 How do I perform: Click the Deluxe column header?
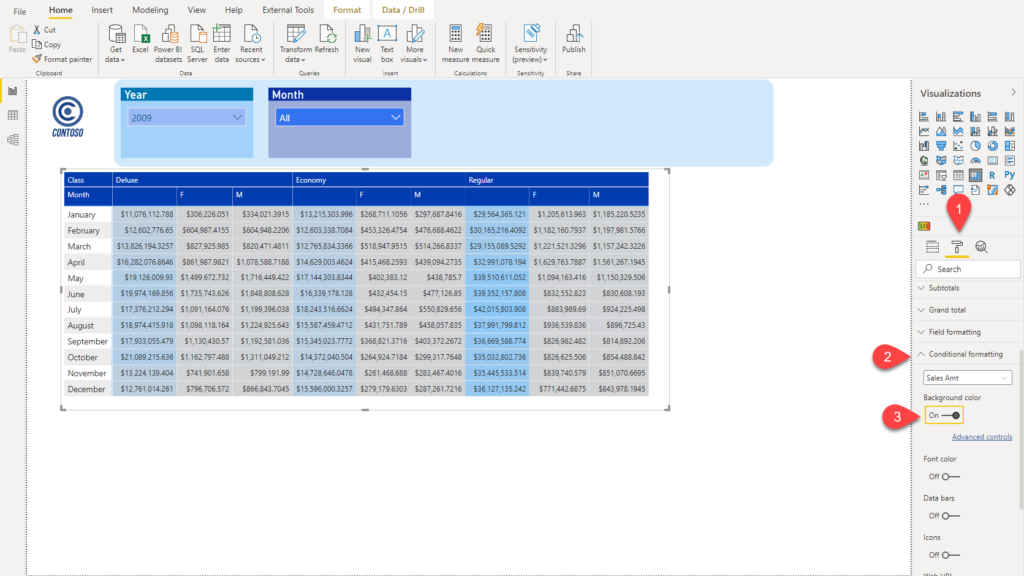click(202, 180)
